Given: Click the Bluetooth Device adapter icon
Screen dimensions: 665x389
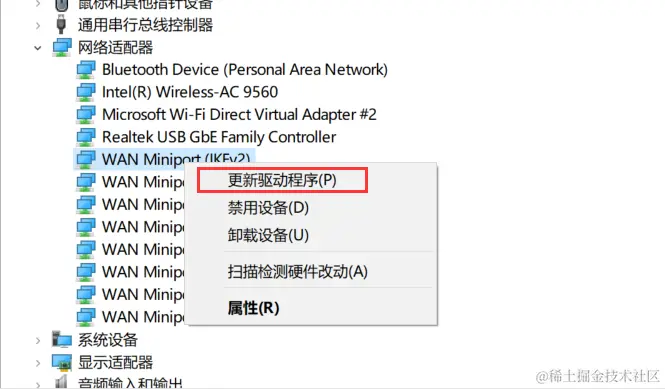Looking at the screenshot, I should click(86, 70).
